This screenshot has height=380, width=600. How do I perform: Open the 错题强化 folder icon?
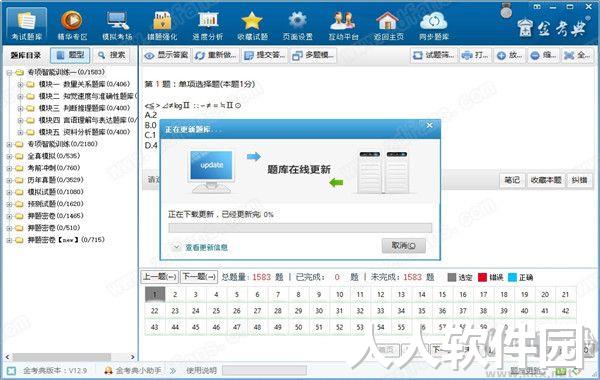click(162, 25)
